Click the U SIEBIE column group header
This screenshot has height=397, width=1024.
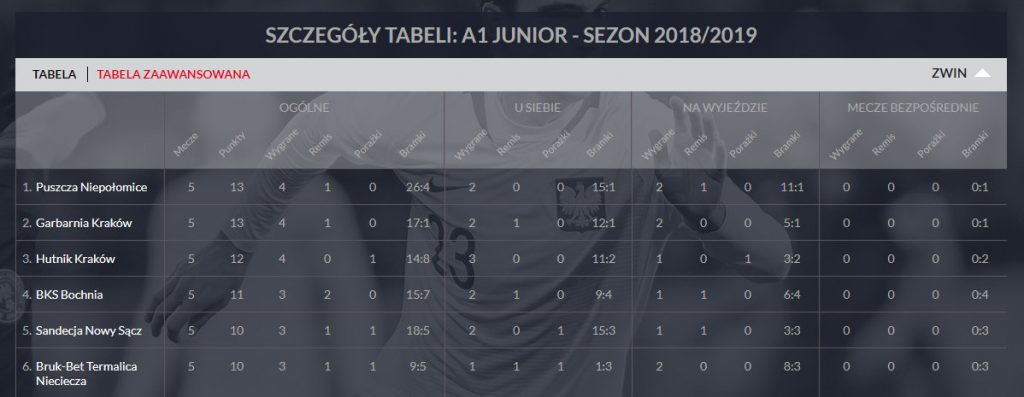[x=537, y=108]
